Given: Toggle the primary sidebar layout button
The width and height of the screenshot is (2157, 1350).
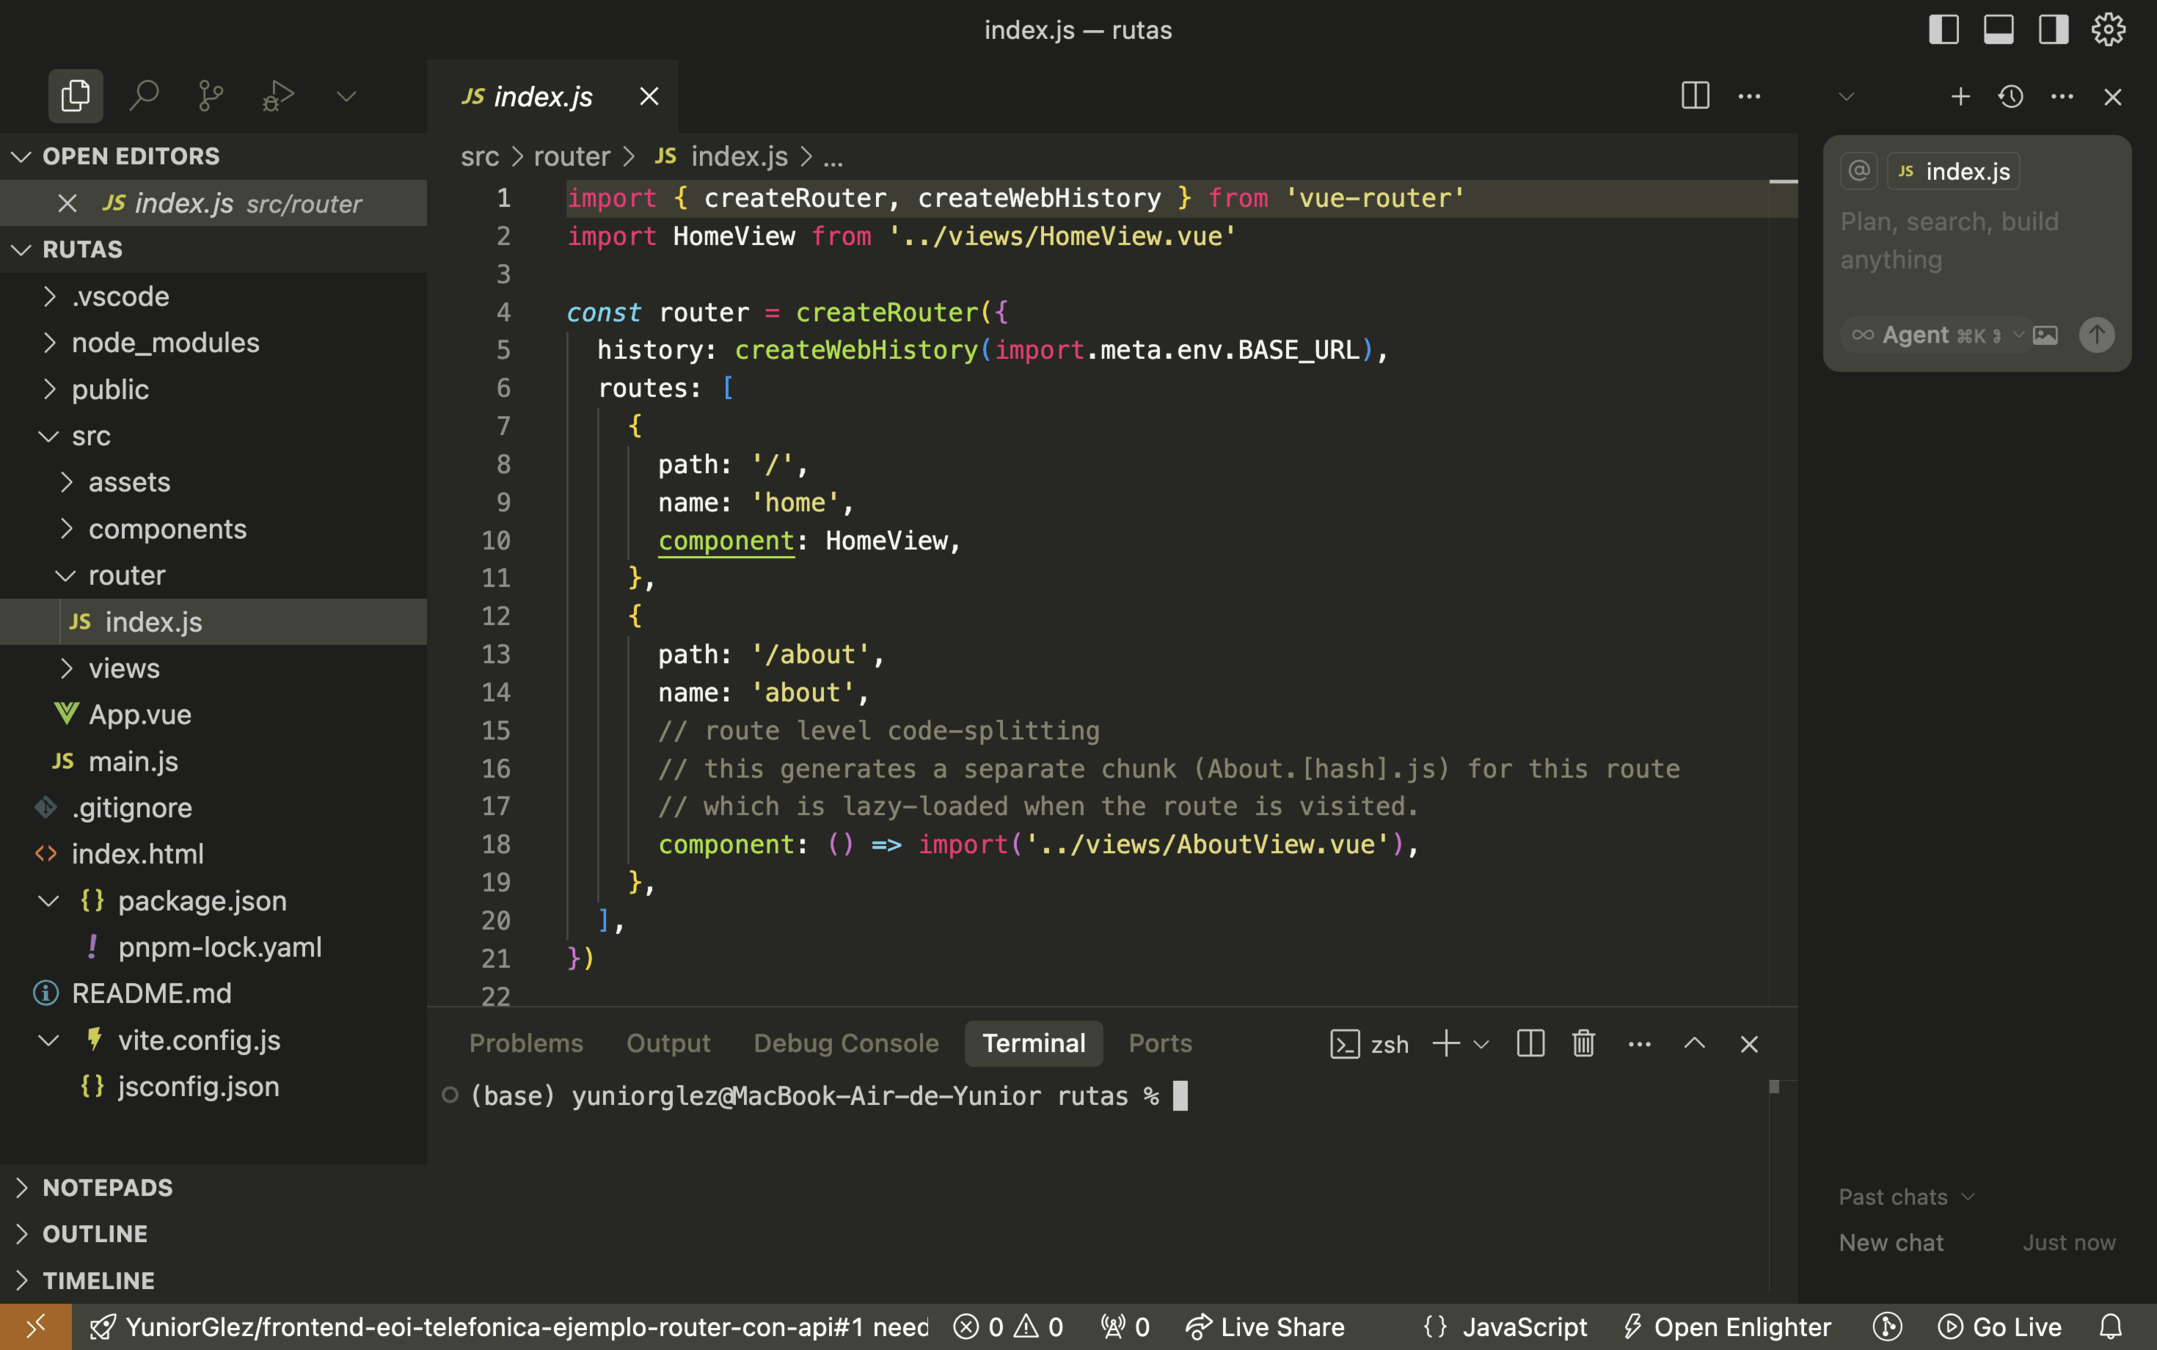Looking at the screenshot, I should tap(1943, 30).
